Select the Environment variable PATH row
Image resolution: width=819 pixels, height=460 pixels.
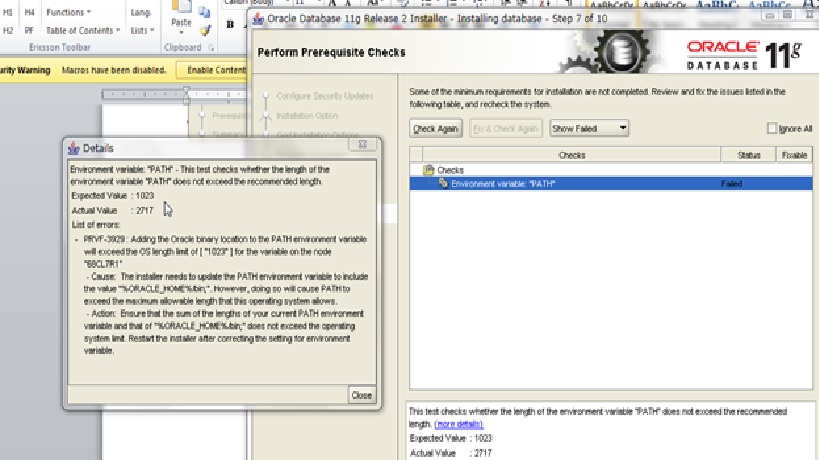580,184
